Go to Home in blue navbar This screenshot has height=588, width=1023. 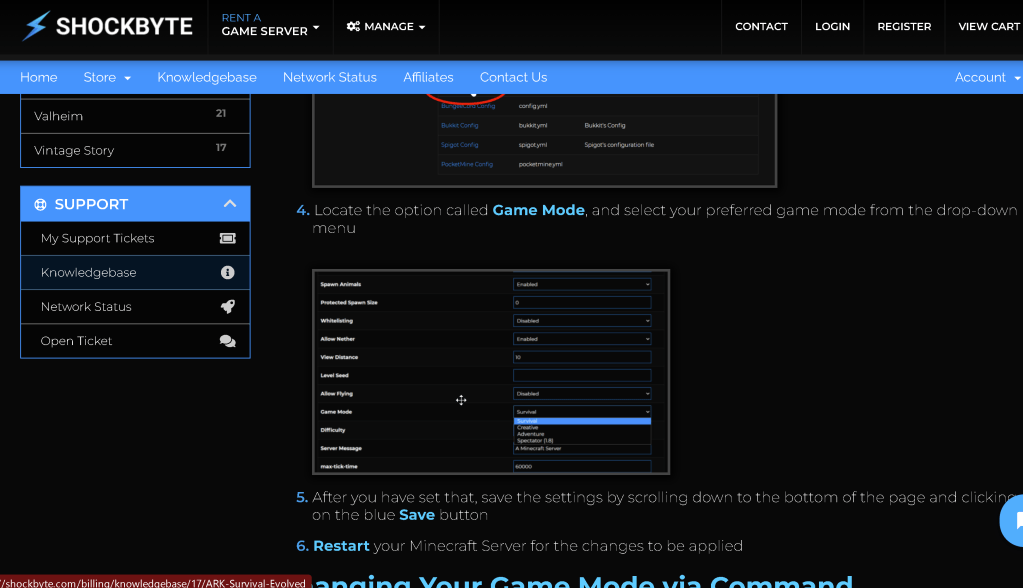pos(38,77)
